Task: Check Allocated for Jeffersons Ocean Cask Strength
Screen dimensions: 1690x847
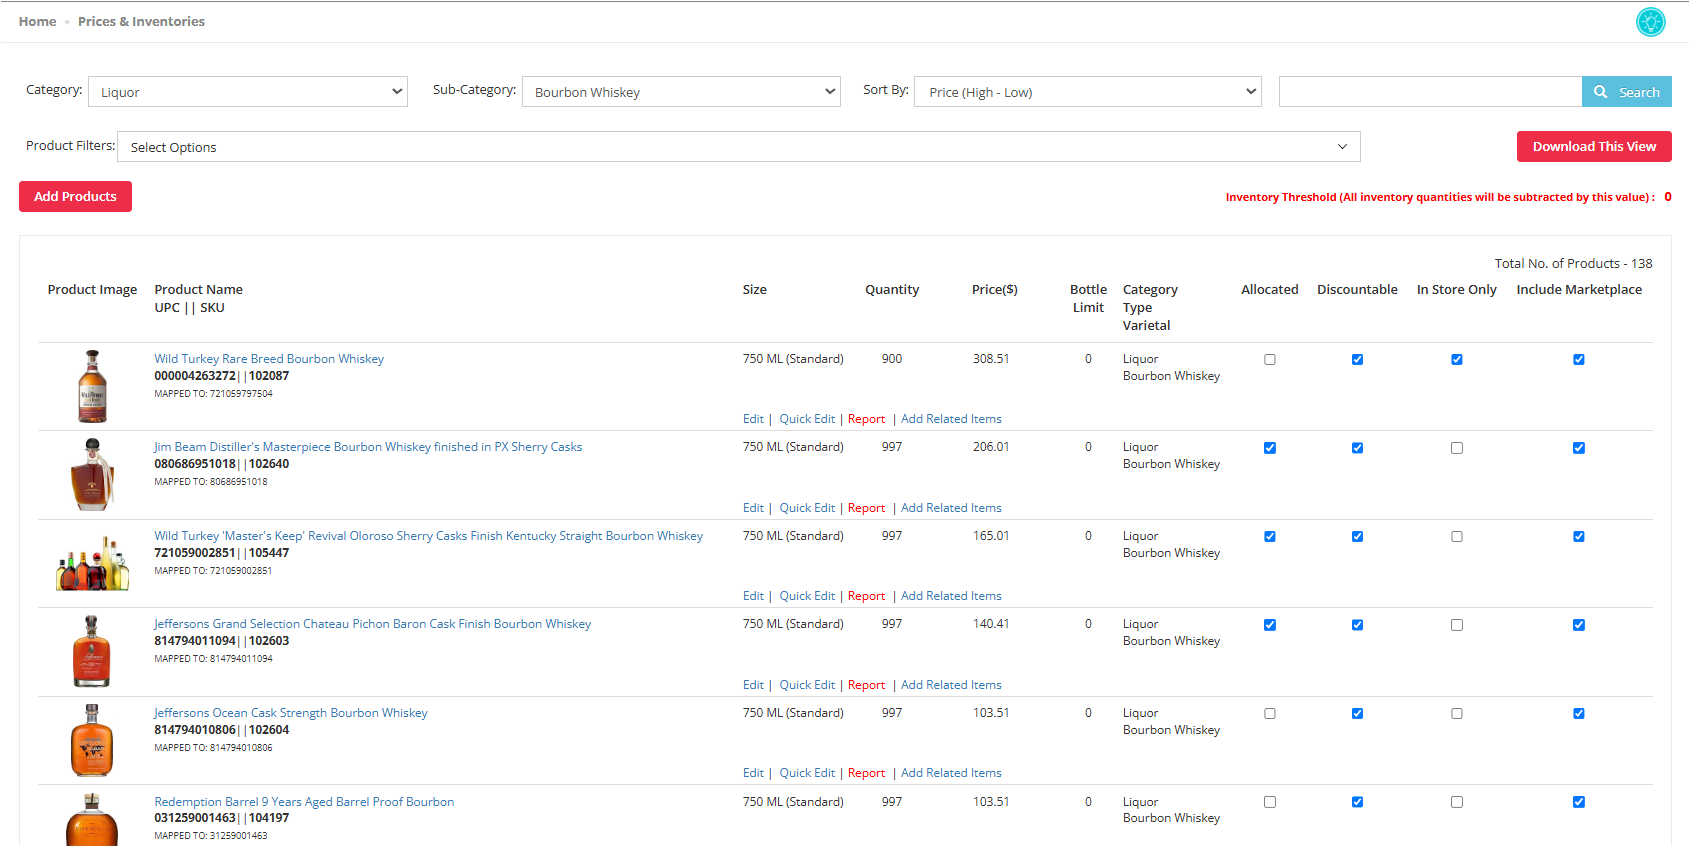Action: tap(1270, 714)
